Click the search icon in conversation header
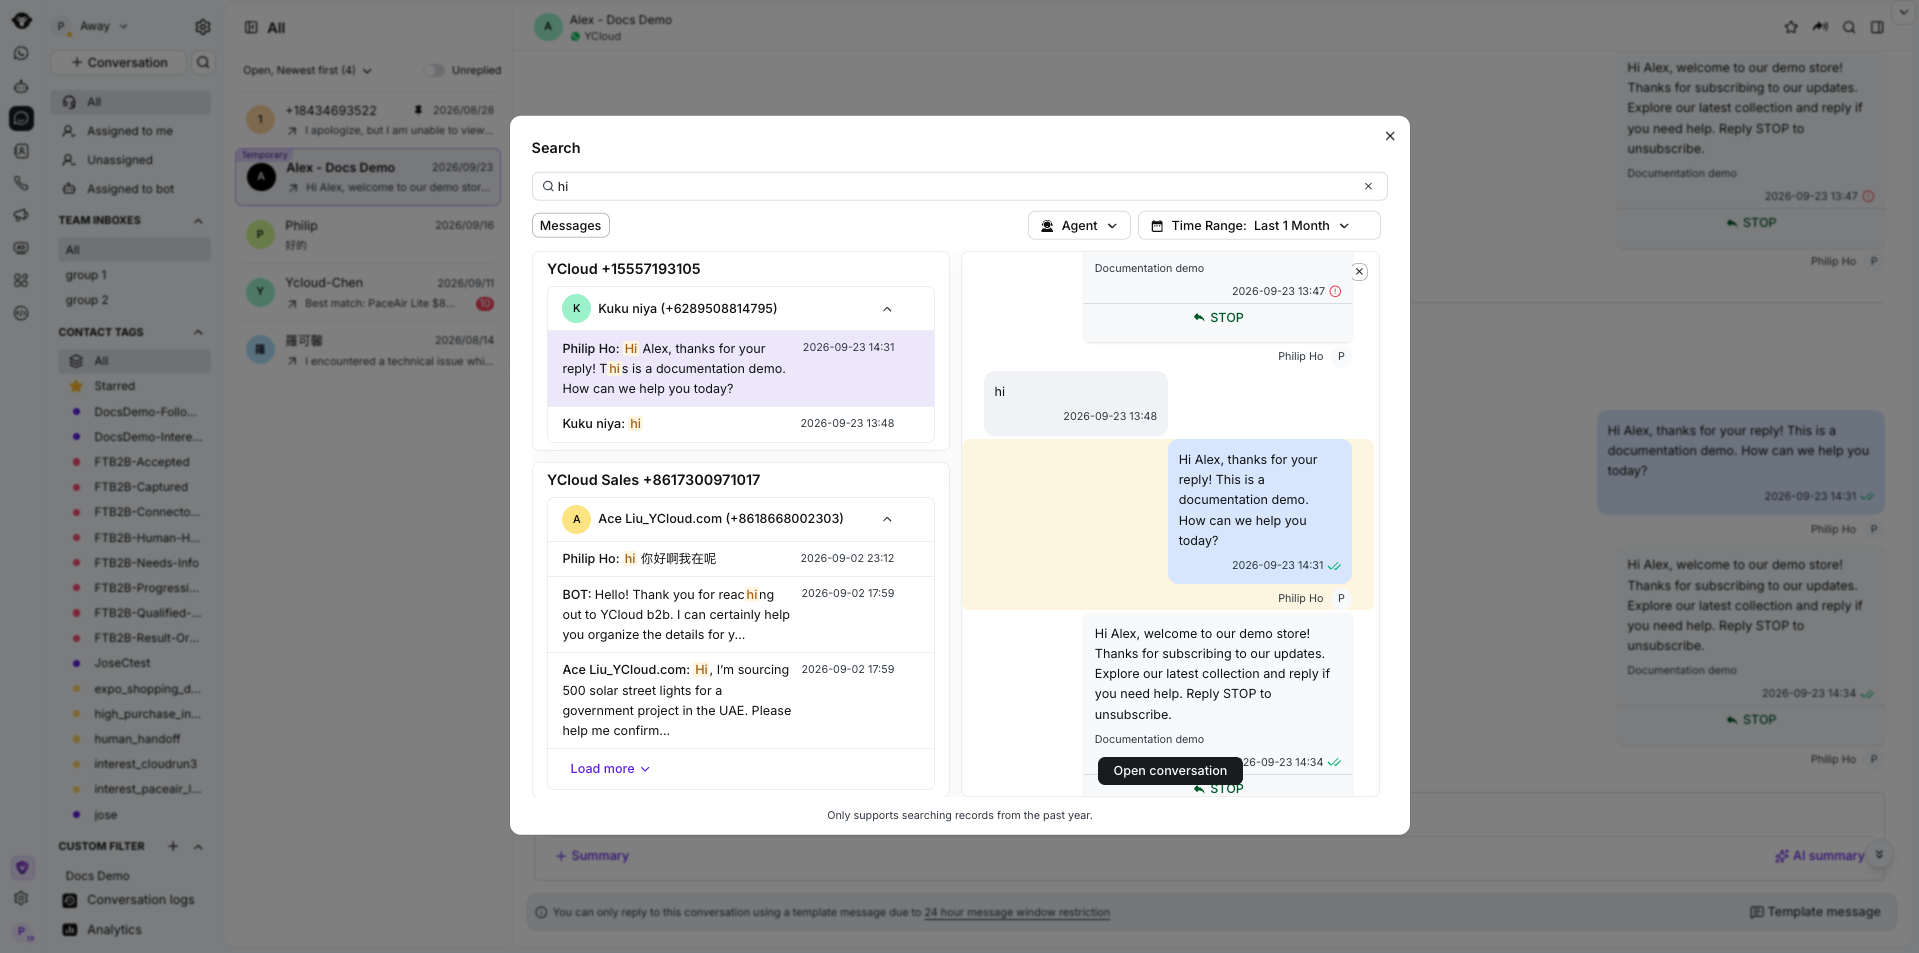The width and height of the screenshot is (1919, 953). point(1849,28)
